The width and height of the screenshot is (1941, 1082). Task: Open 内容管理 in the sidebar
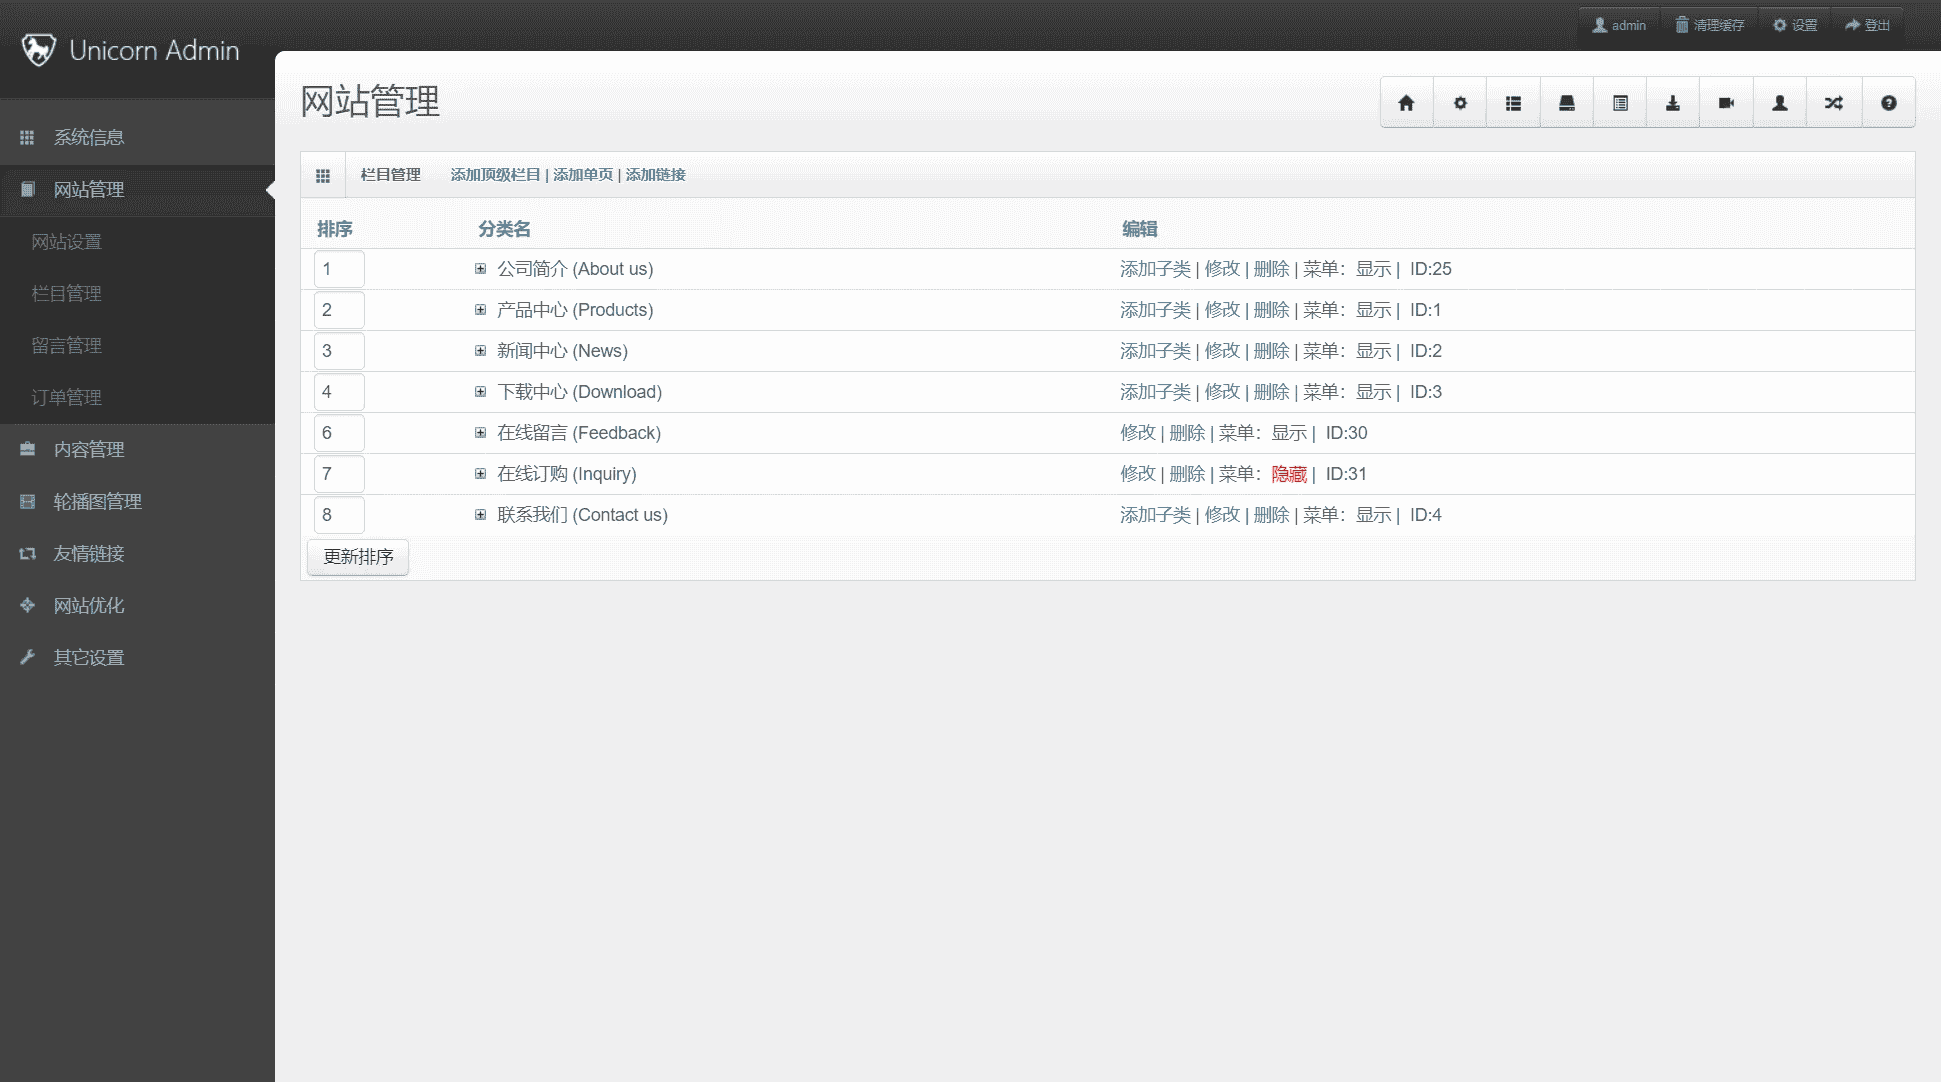coord(89,450)
